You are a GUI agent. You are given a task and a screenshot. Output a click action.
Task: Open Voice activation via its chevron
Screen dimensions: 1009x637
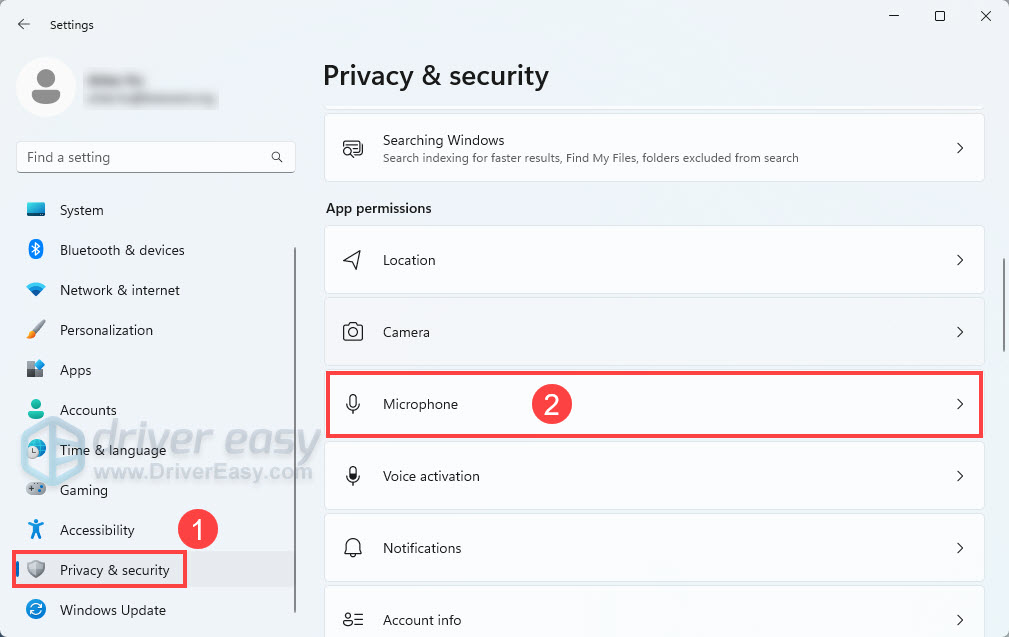[959, 476]
